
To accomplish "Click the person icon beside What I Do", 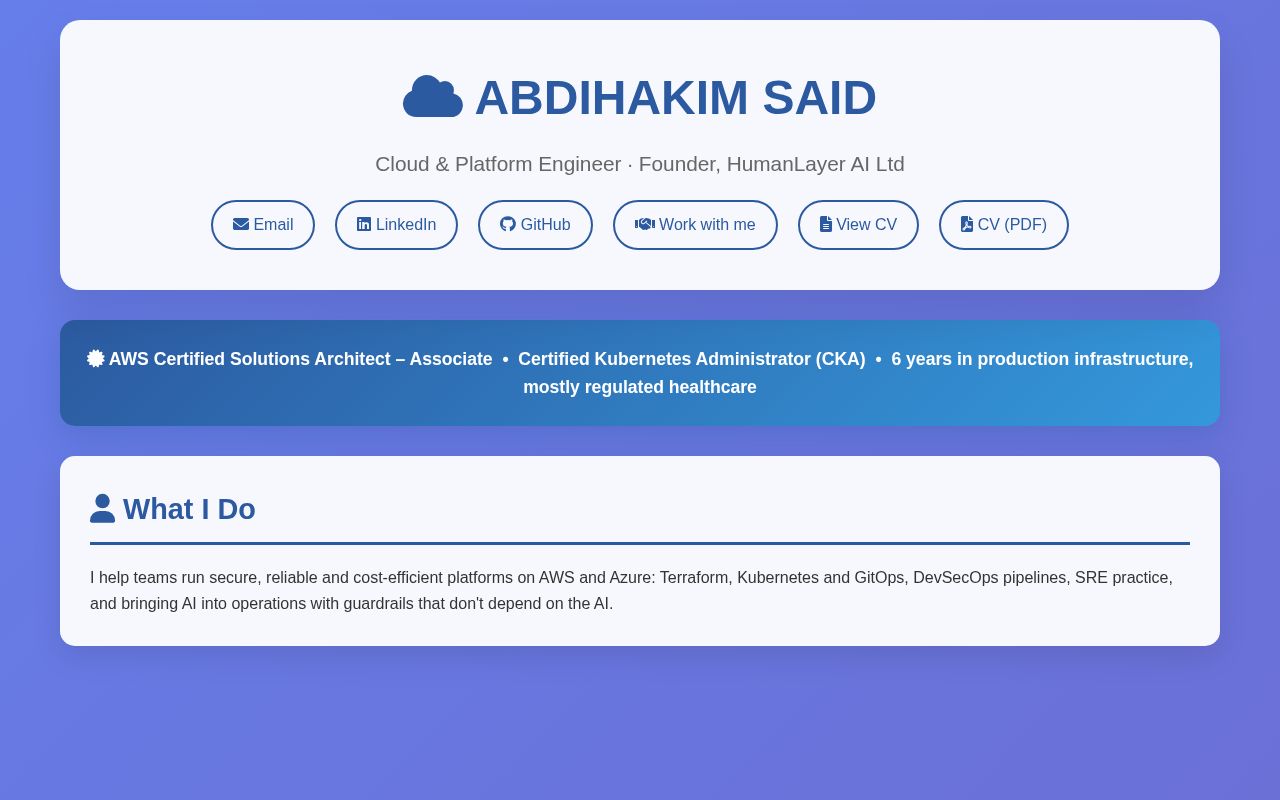I will (x=102, y=508).
